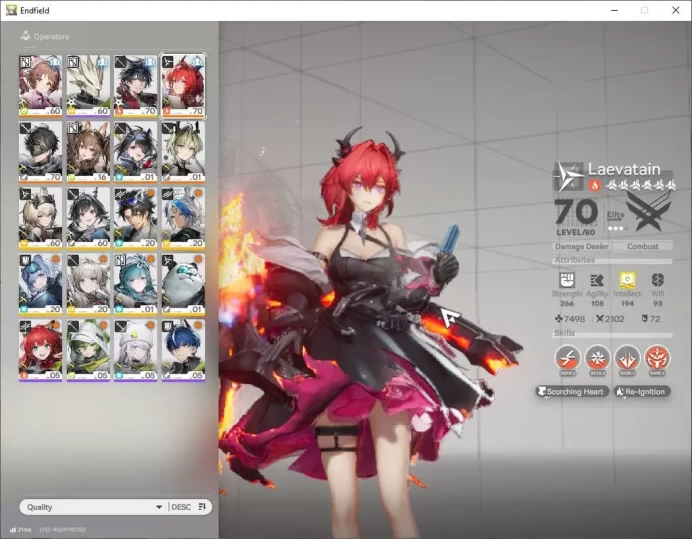
Task: Click the Agility attribute icon
Action: point(597,280)
